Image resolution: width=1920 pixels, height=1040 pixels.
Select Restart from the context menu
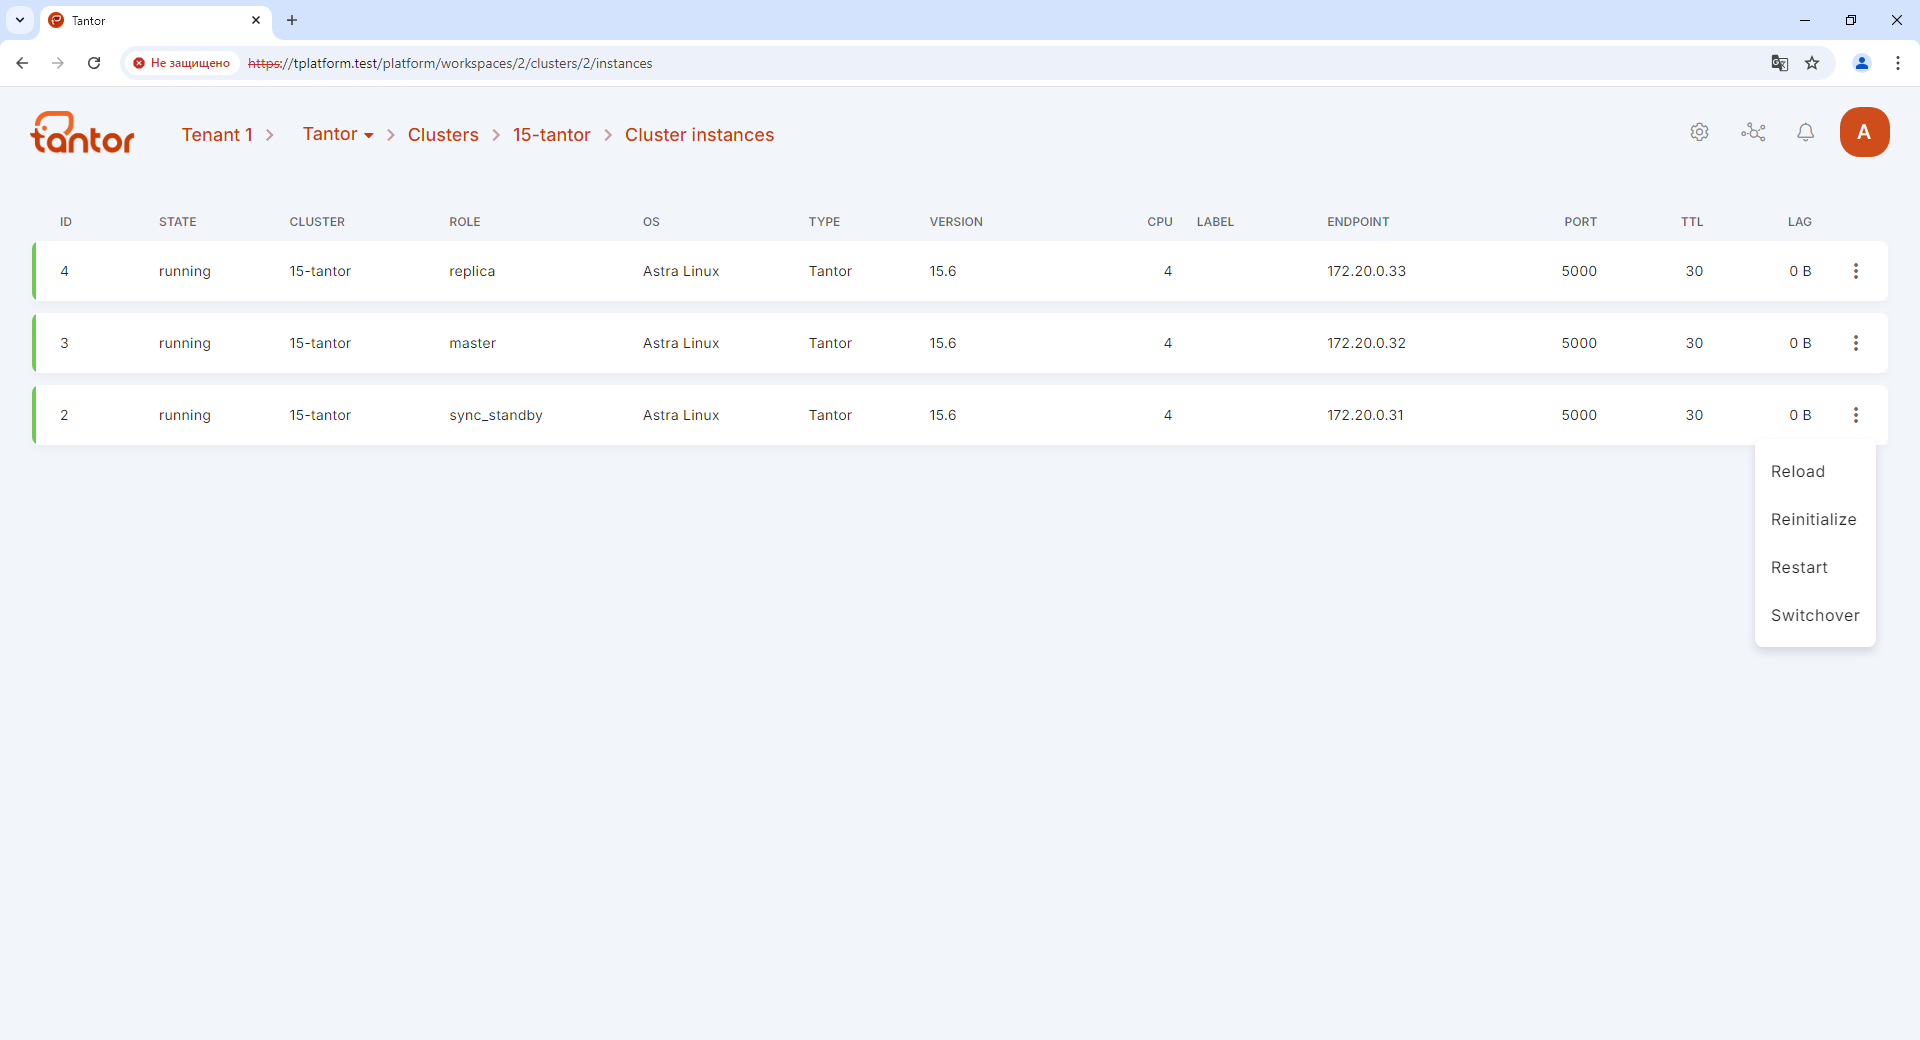(x=1799, y=568)
